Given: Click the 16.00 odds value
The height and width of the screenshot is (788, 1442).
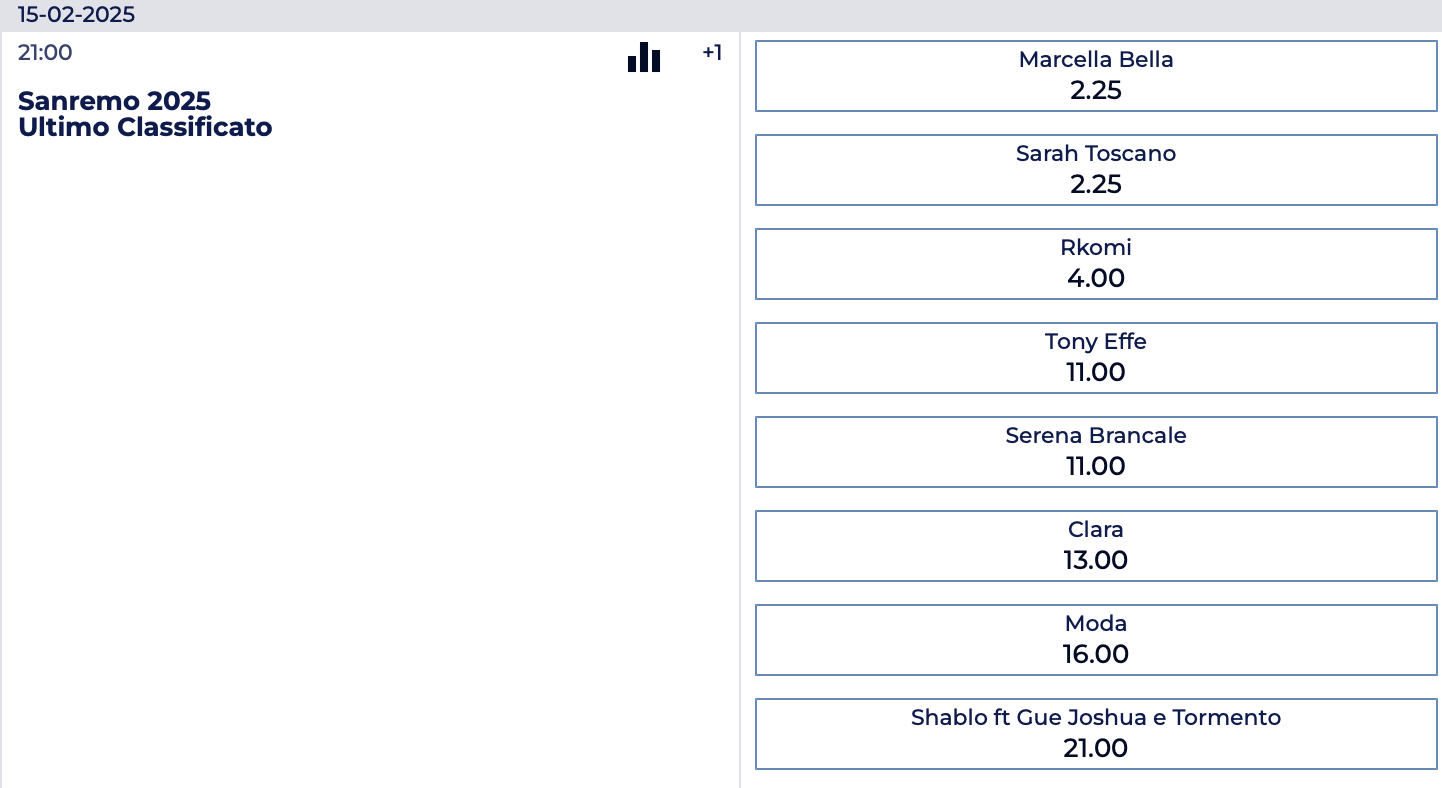Looking at the screenshot, I should point(1096,655).
